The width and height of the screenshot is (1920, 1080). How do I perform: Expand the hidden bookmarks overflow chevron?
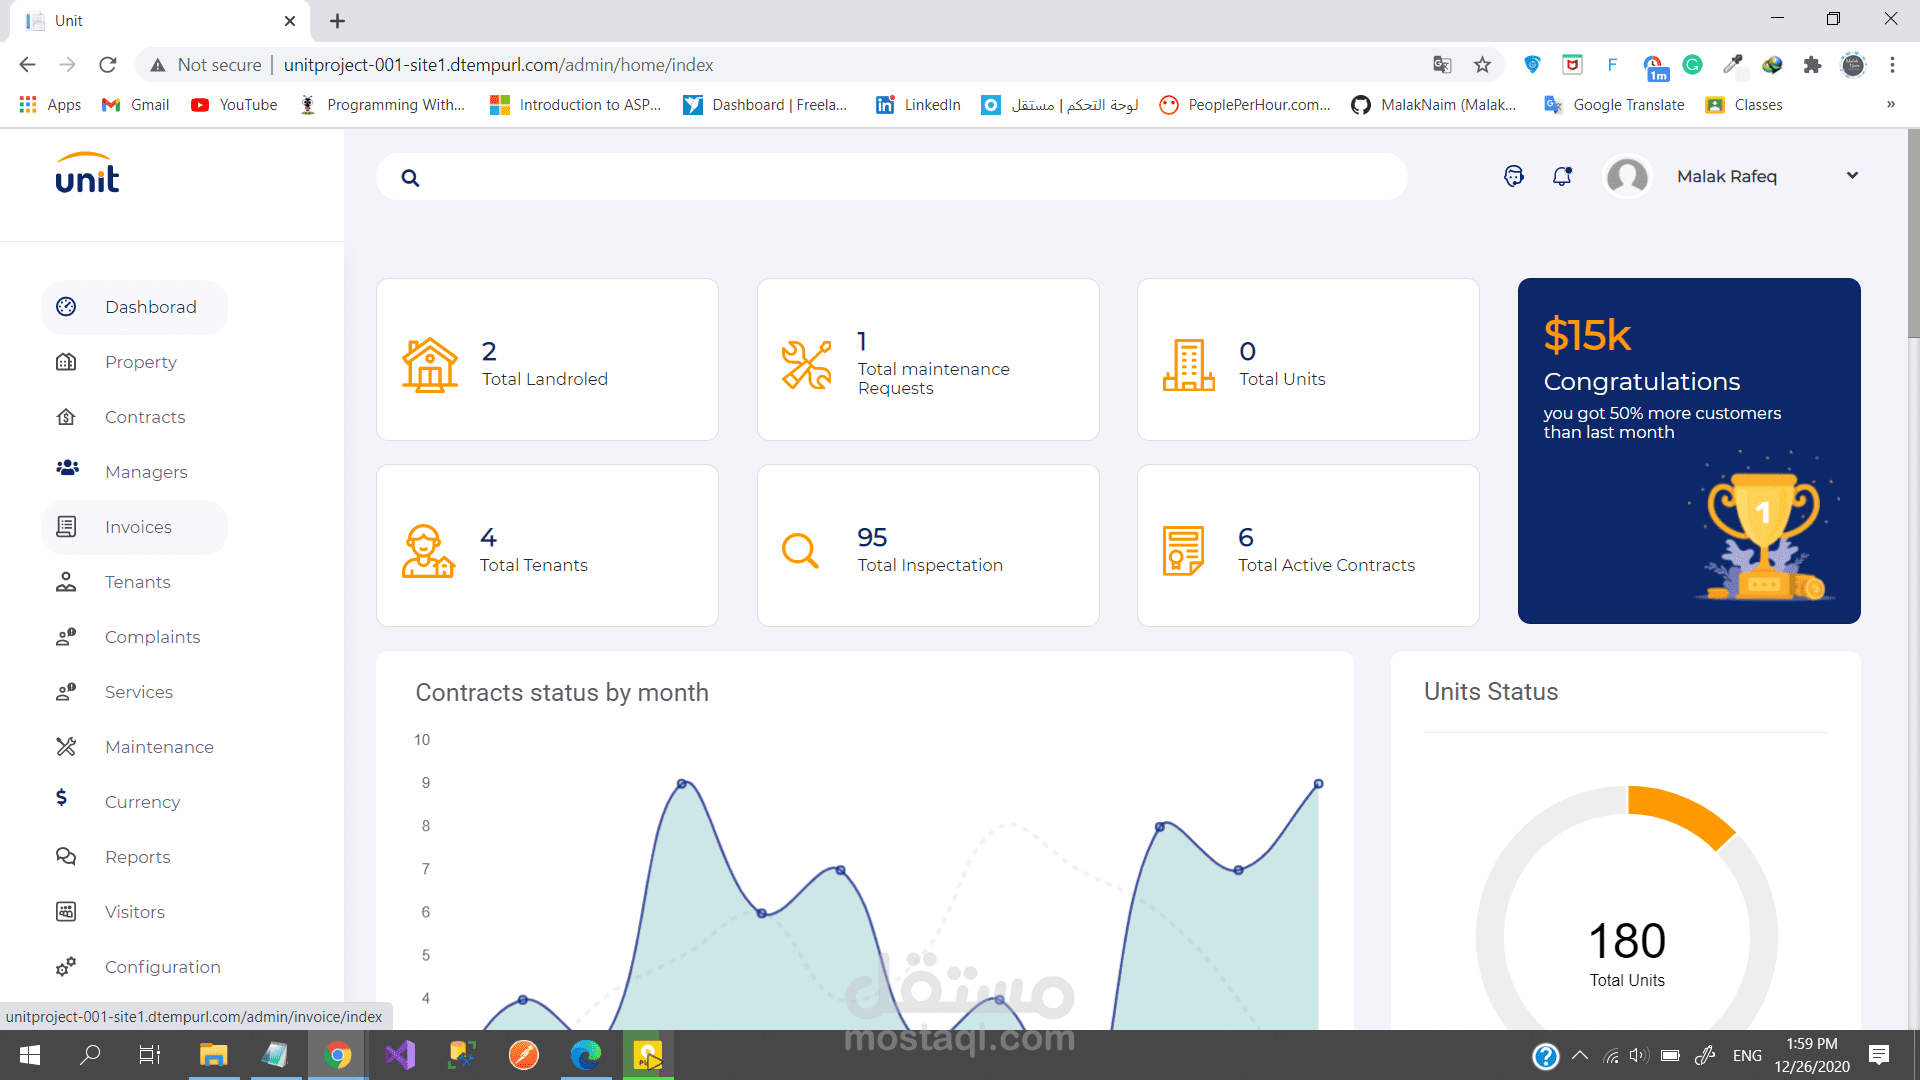pos(1890,104)
